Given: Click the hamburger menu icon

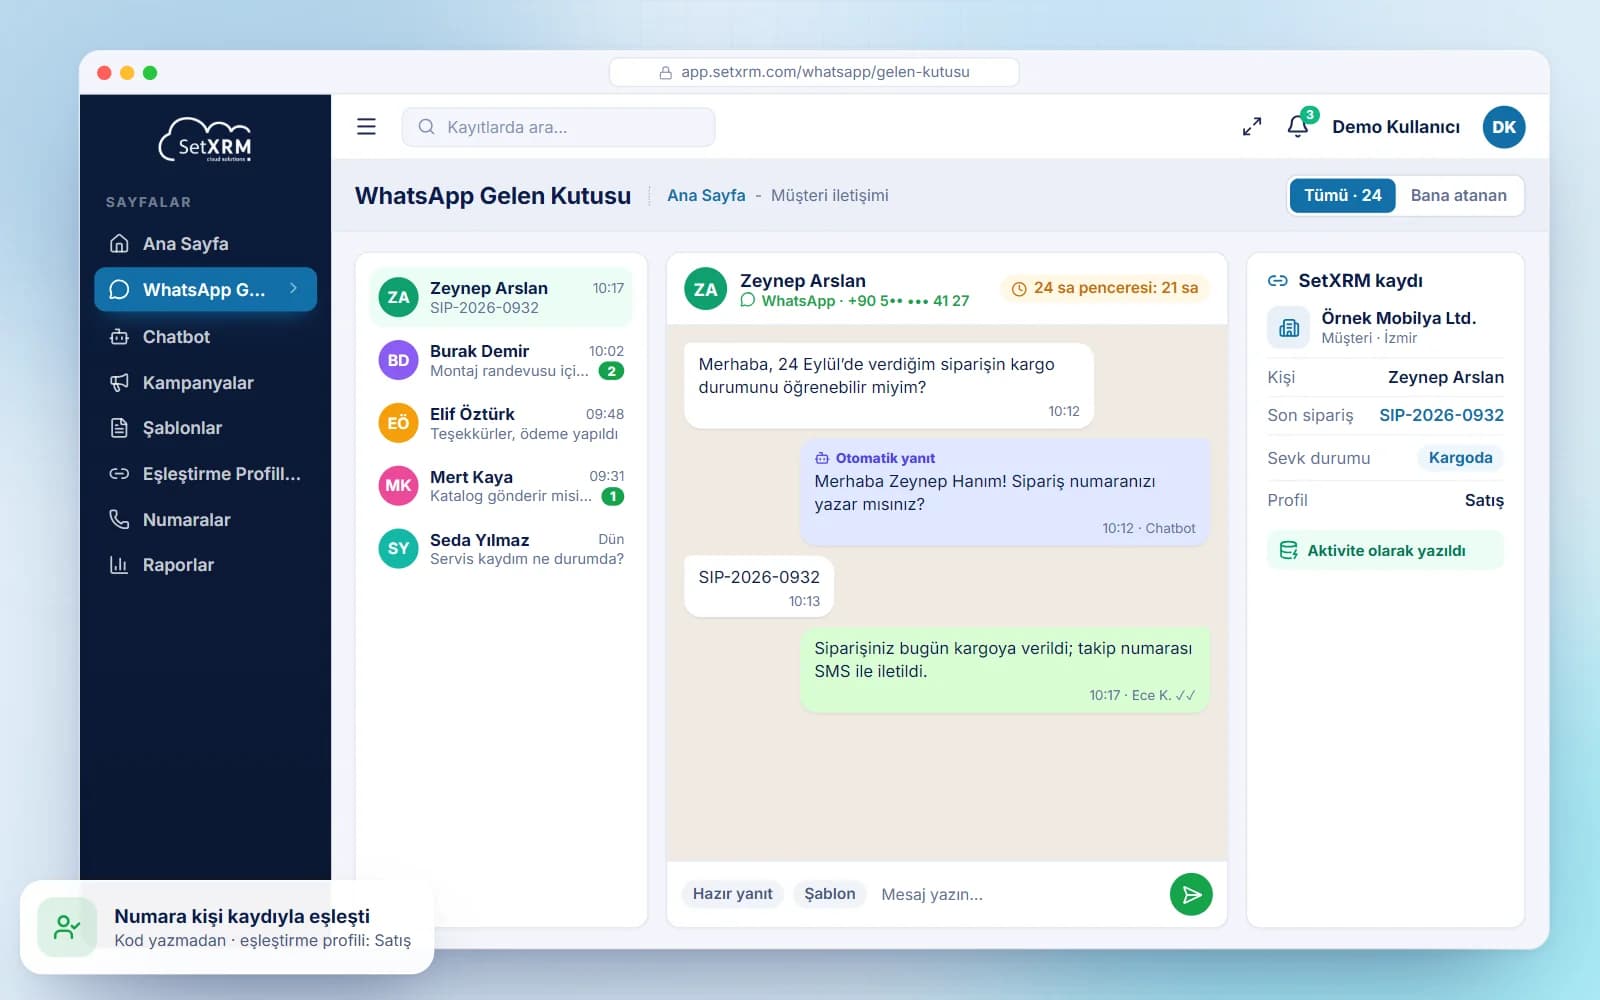Looking at the screenshot, I should click(x=366, y=127).
